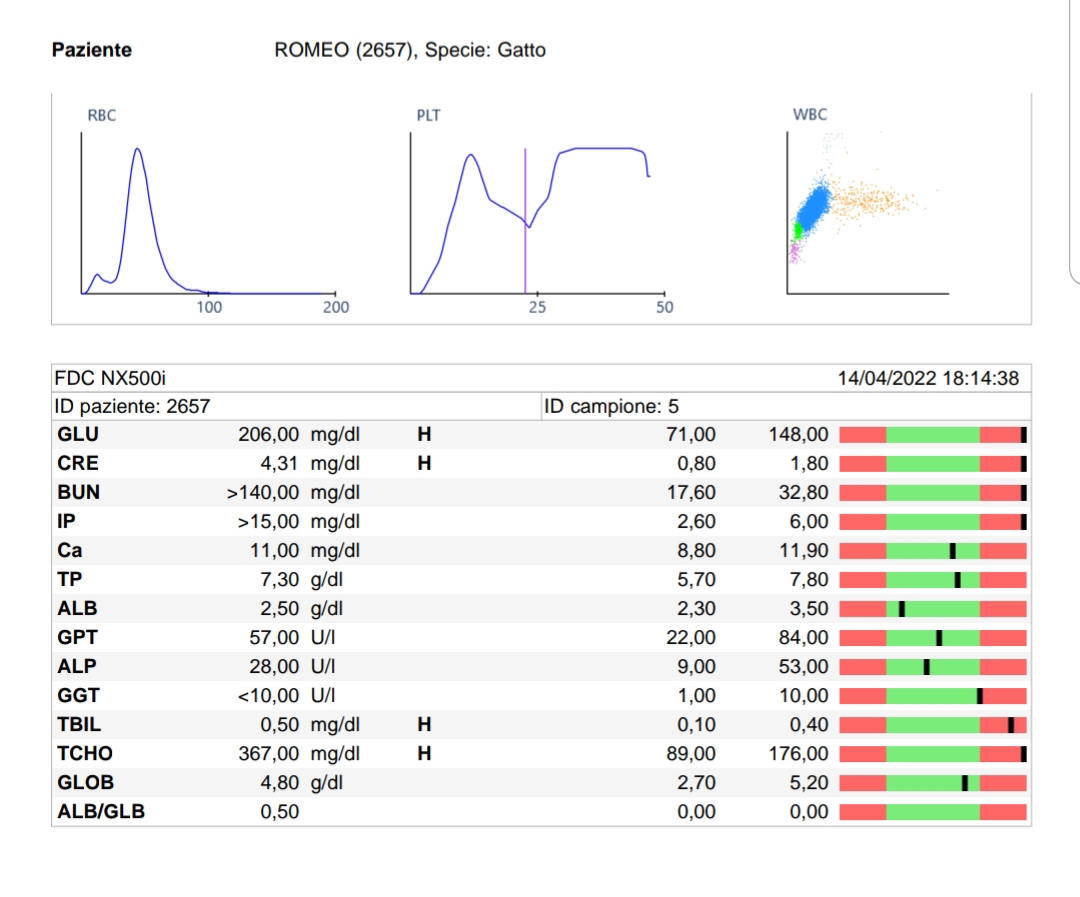Click the GPT range bar indicator
The height and width of the screenshot is (897, 1080).
tap(939, 637)
